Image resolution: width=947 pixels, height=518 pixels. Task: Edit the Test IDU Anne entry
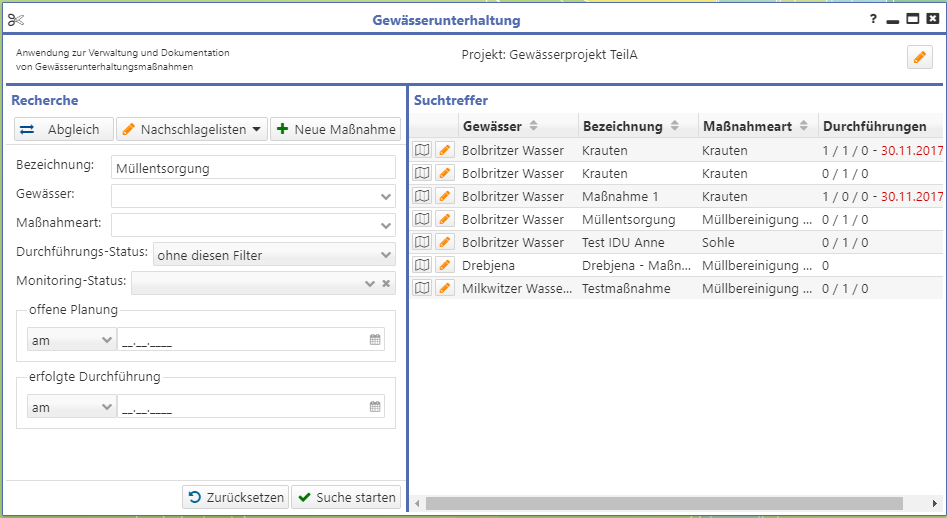[445, 242]
